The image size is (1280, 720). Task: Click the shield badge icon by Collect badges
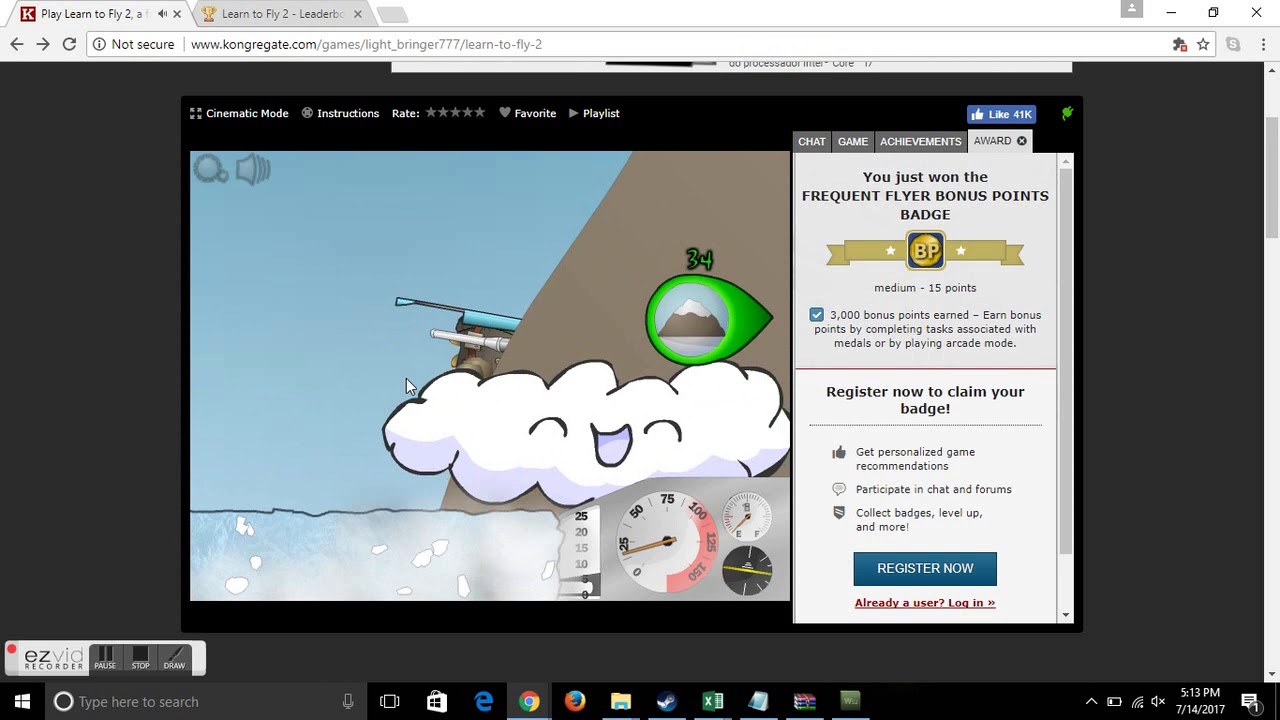point(839,513)
